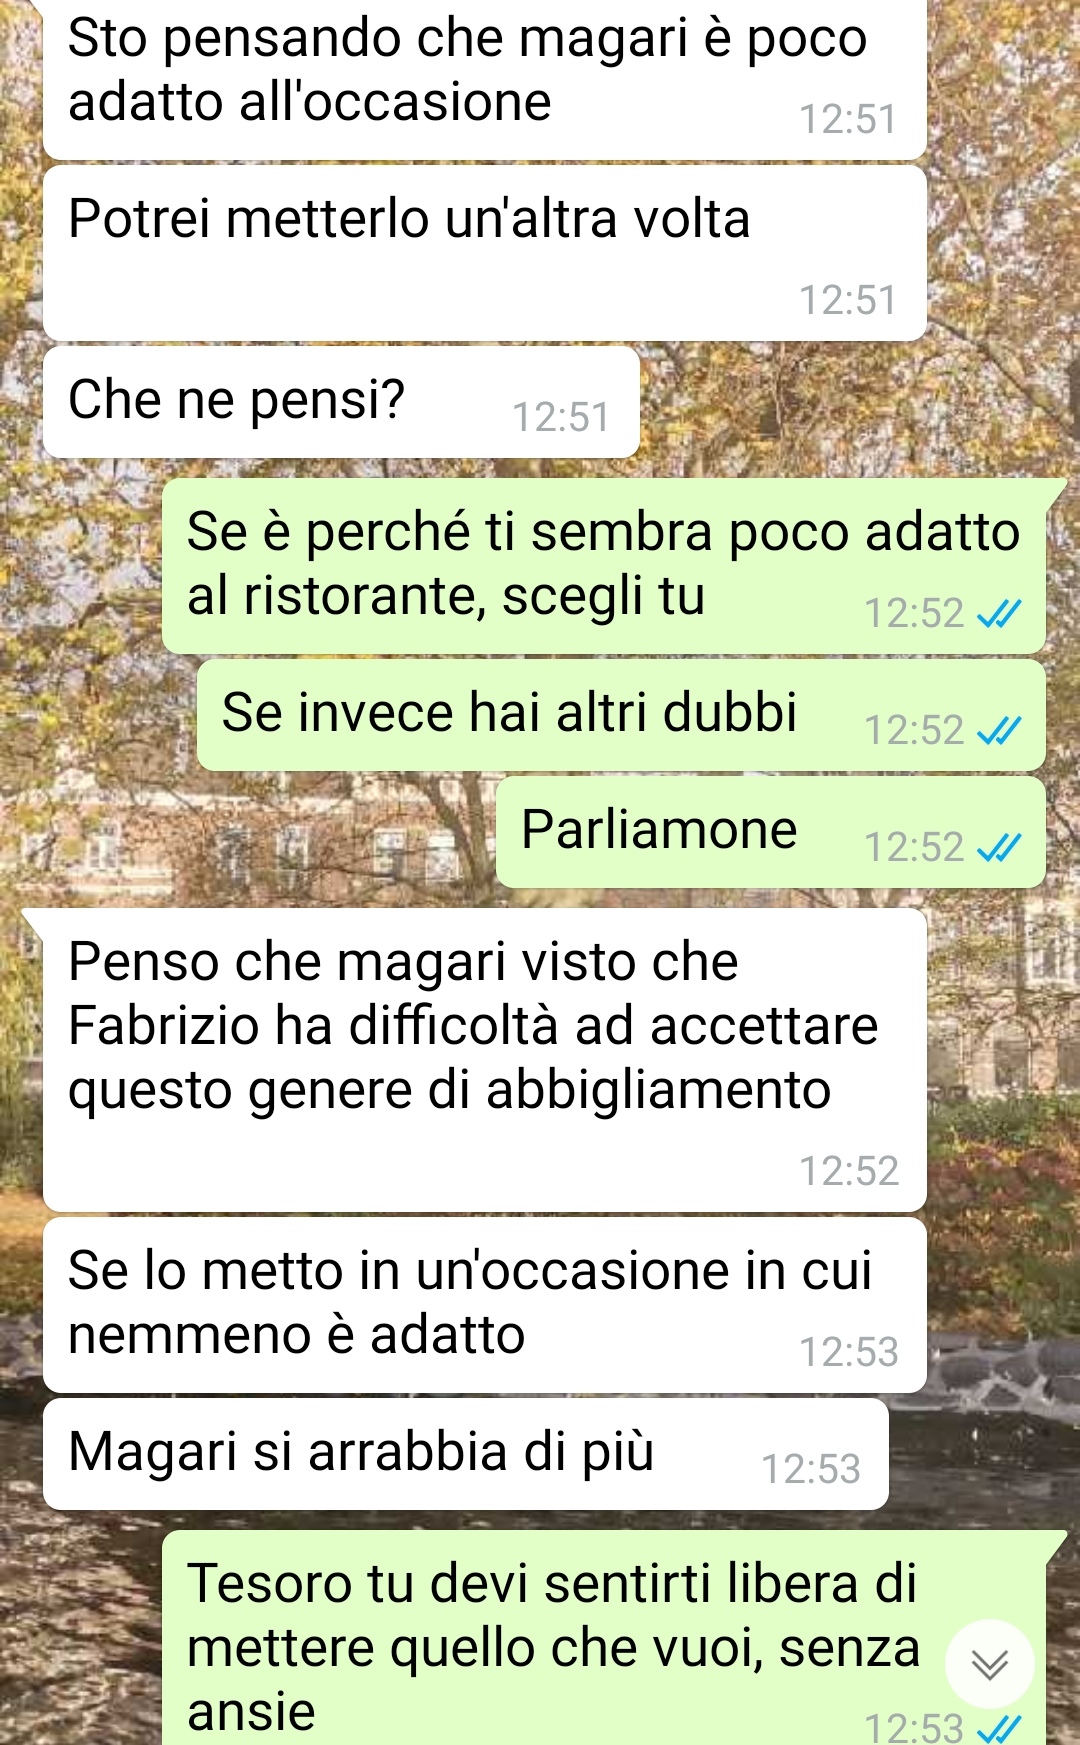Tap the 12:52 timestamp next to 'Parliamone'
Viewport: 1080px width, 1745px height.
tap(914, 848)
